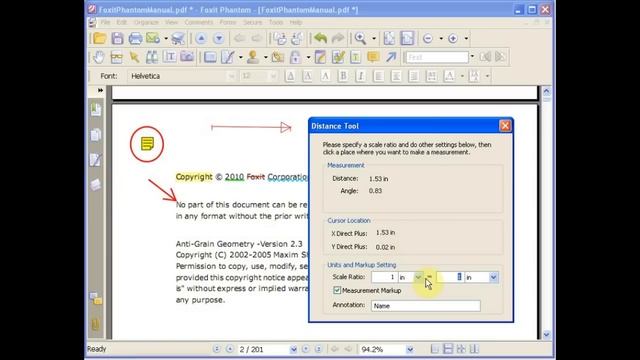Expand the Zoom tool dropdown arrow

374,38
